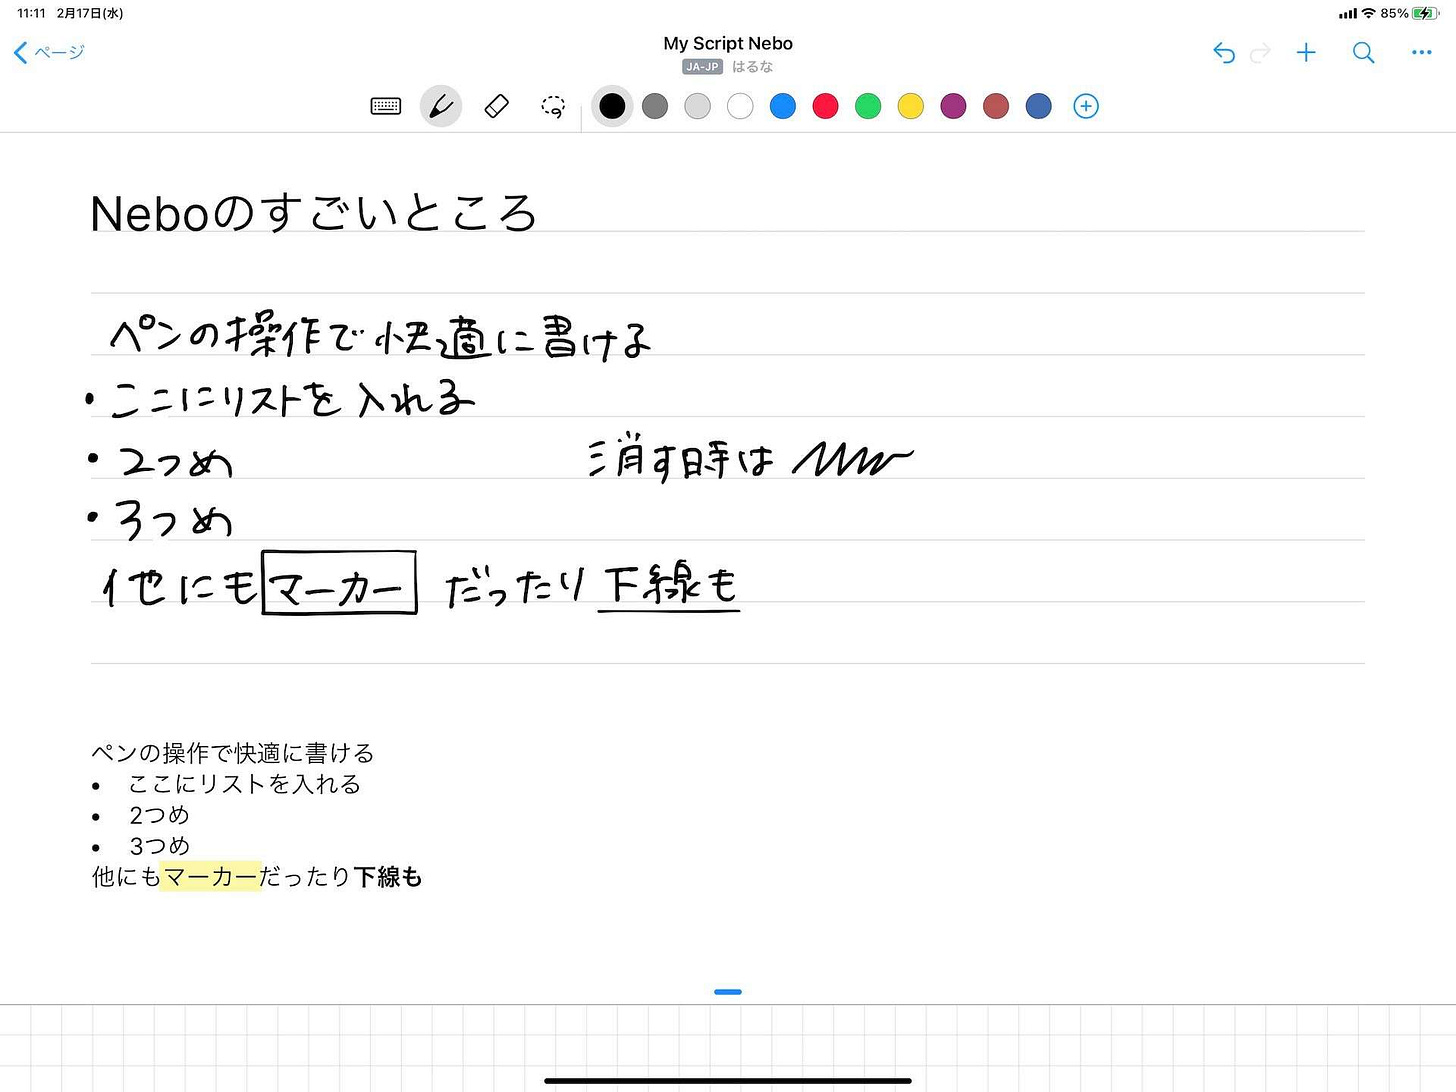1456x1092 pixels.
Task: Select the lasso selection tool
Action: click(553, 106)
